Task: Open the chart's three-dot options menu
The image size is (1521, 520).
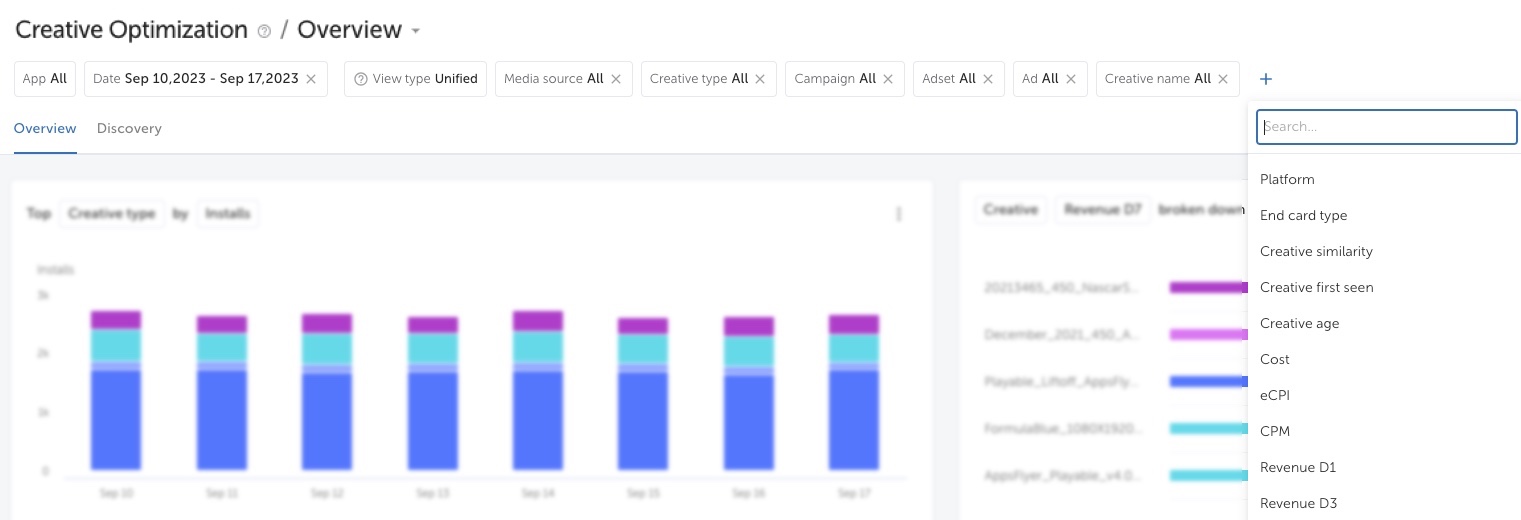Action: [x=899, y=214]
